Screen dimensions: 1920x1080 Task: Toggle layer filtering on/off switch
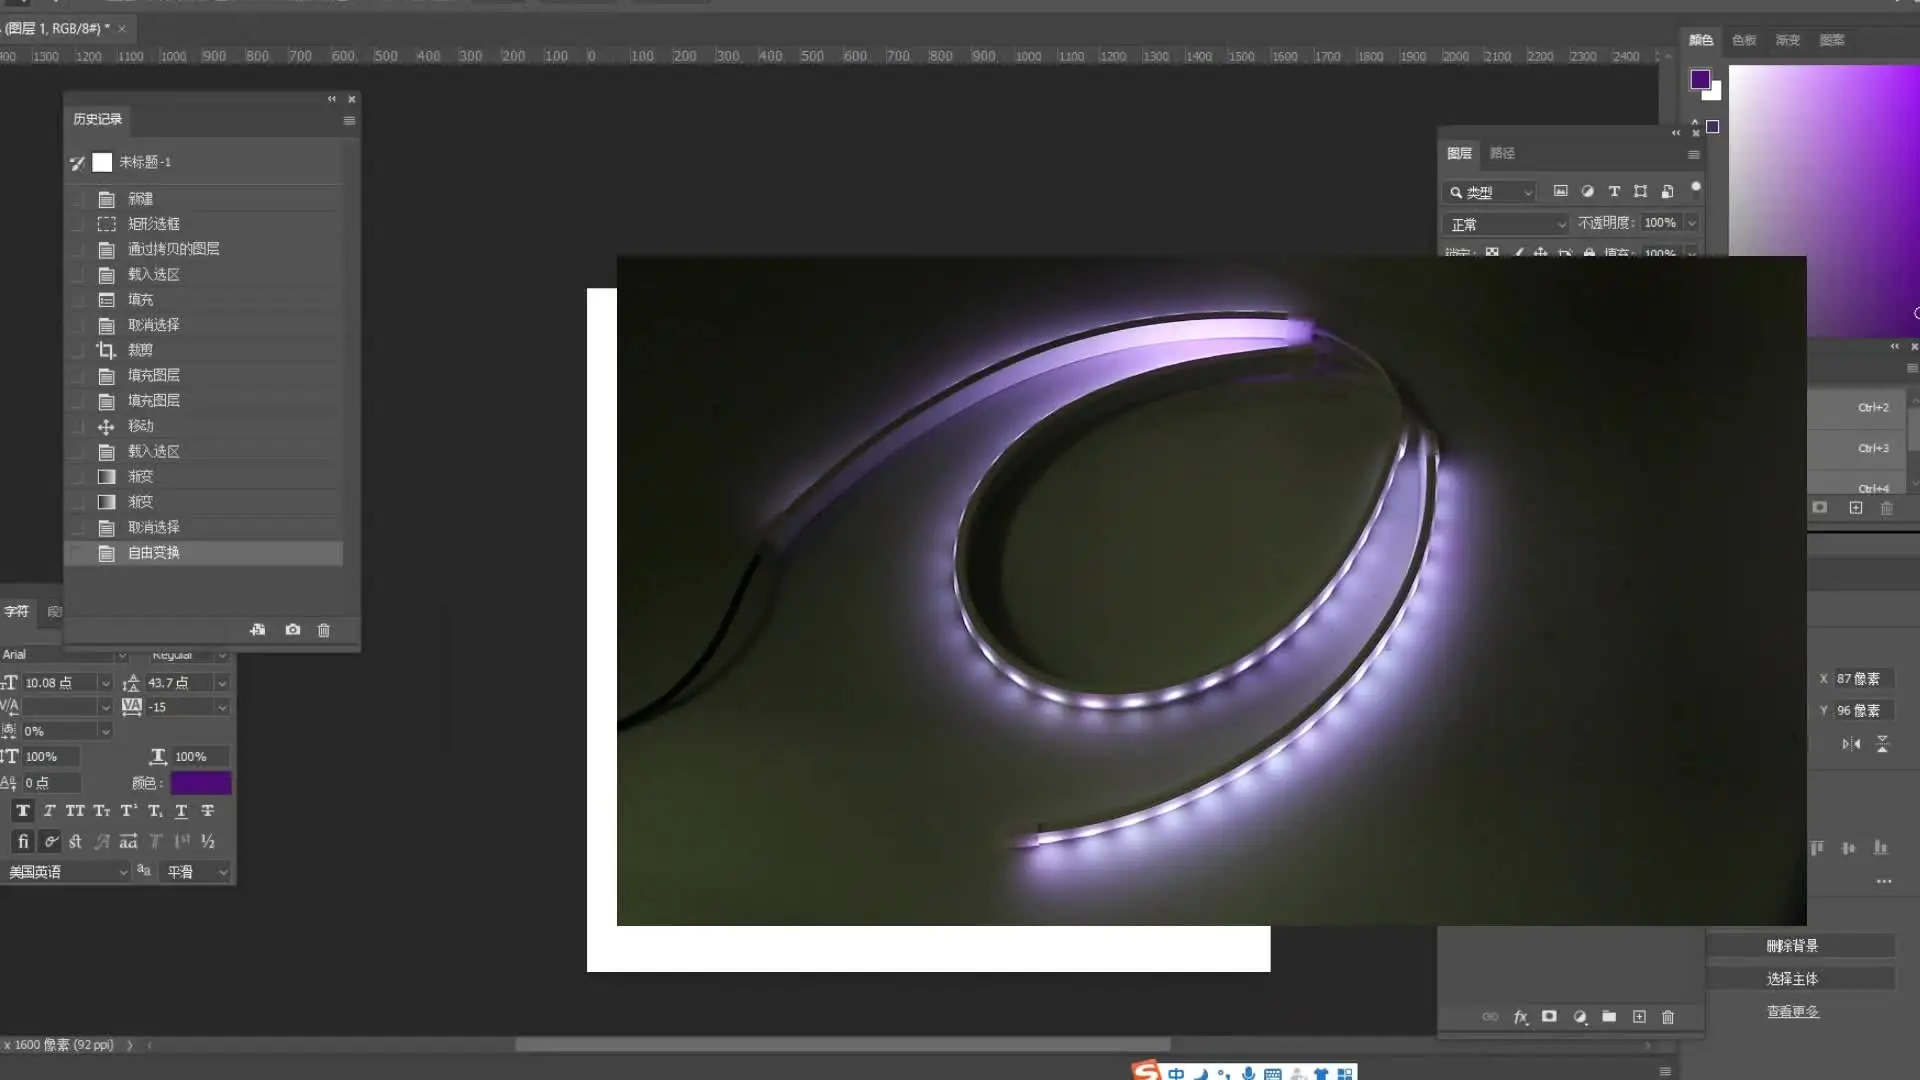click(x=1695, y=188)
